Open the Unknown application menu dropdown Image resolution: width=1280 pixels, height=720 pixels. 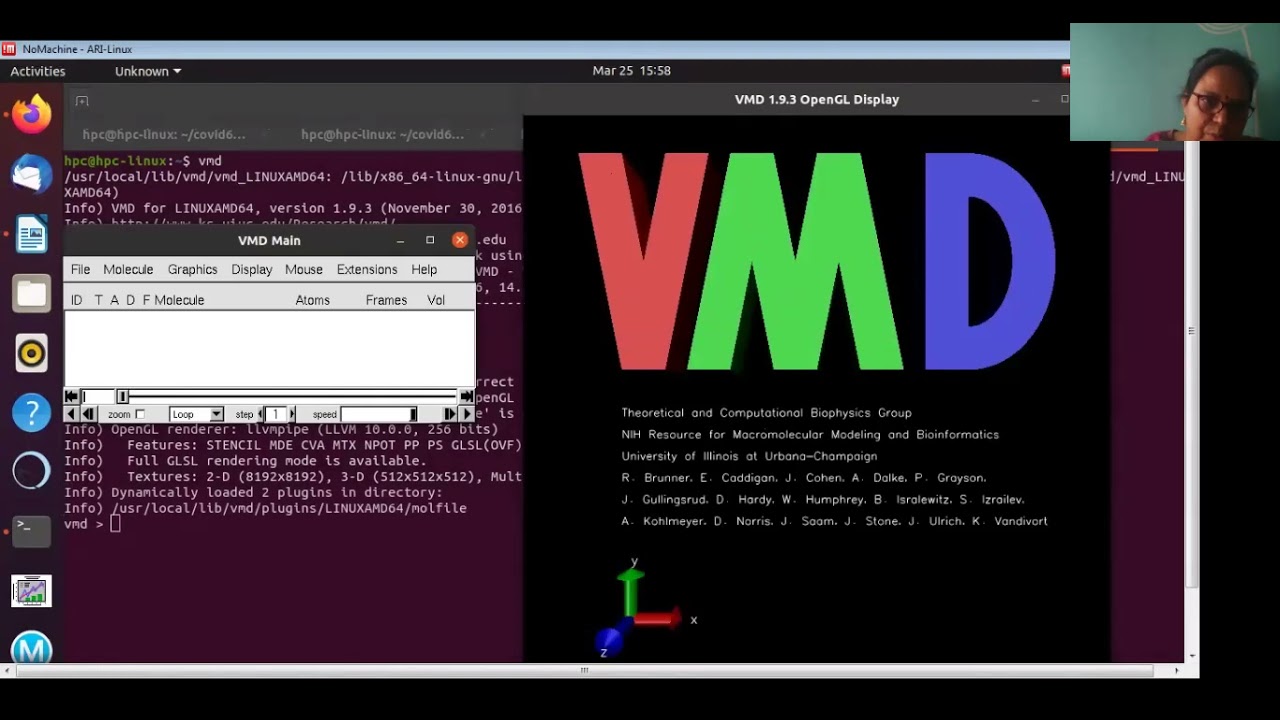[x=148, y=71]
